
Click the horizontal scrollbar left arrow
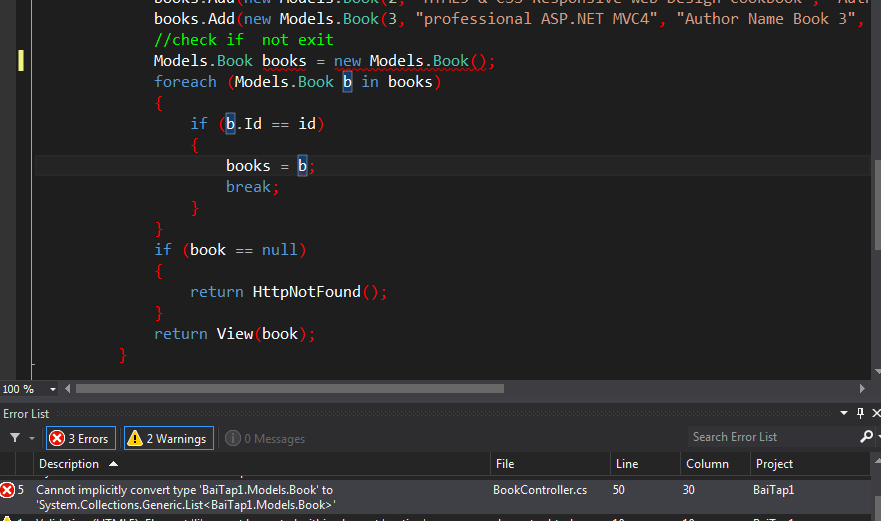click(x=68, y=389)
